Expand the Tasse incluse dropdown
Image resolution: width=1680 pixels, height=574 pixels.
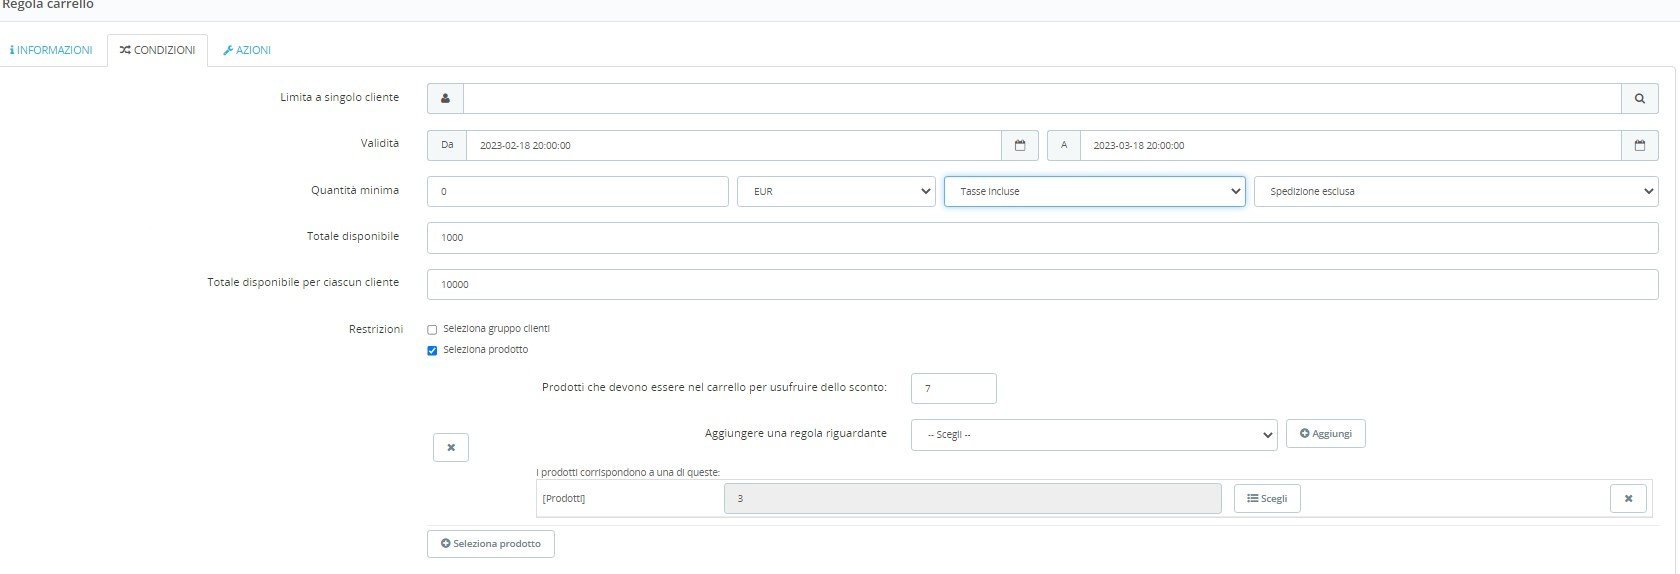coord(1095,191)
